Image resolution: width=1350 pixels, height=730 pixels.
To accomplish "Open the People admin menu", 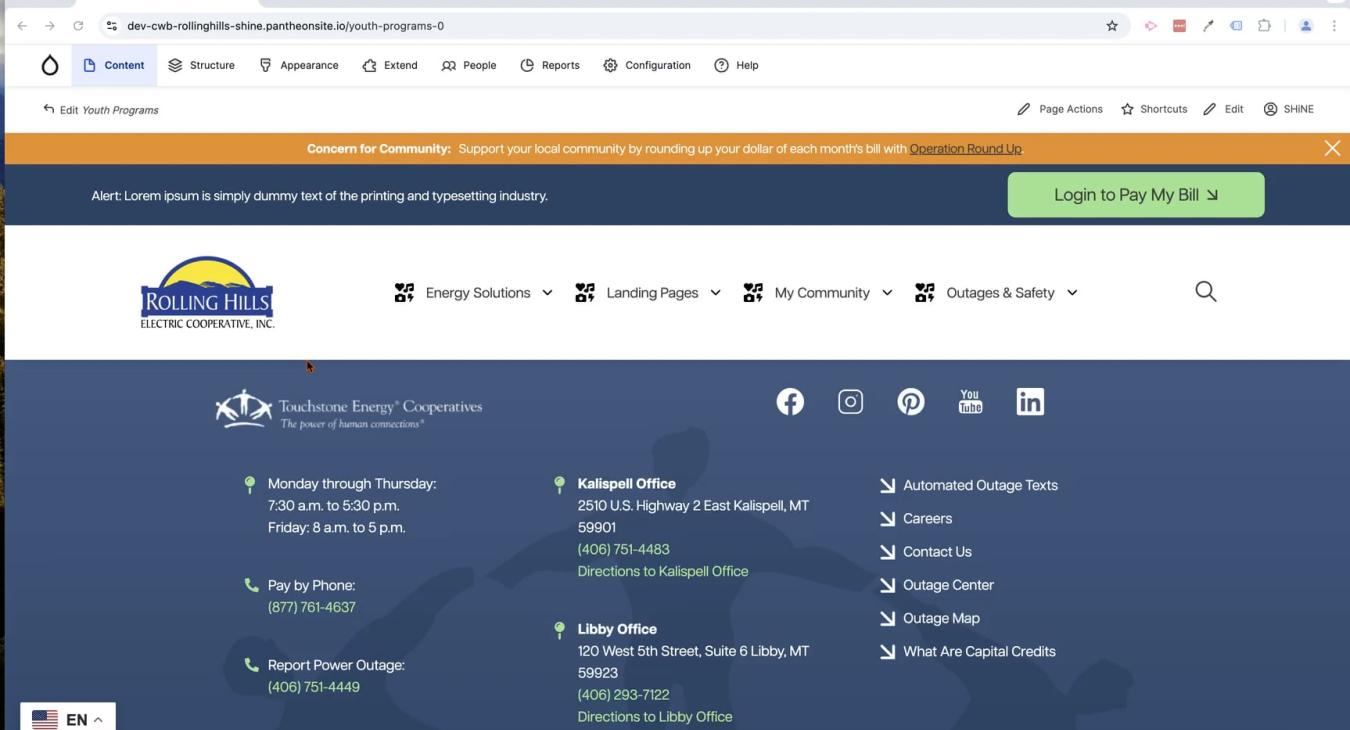I will pyautogui.click(x=469, y=65).
